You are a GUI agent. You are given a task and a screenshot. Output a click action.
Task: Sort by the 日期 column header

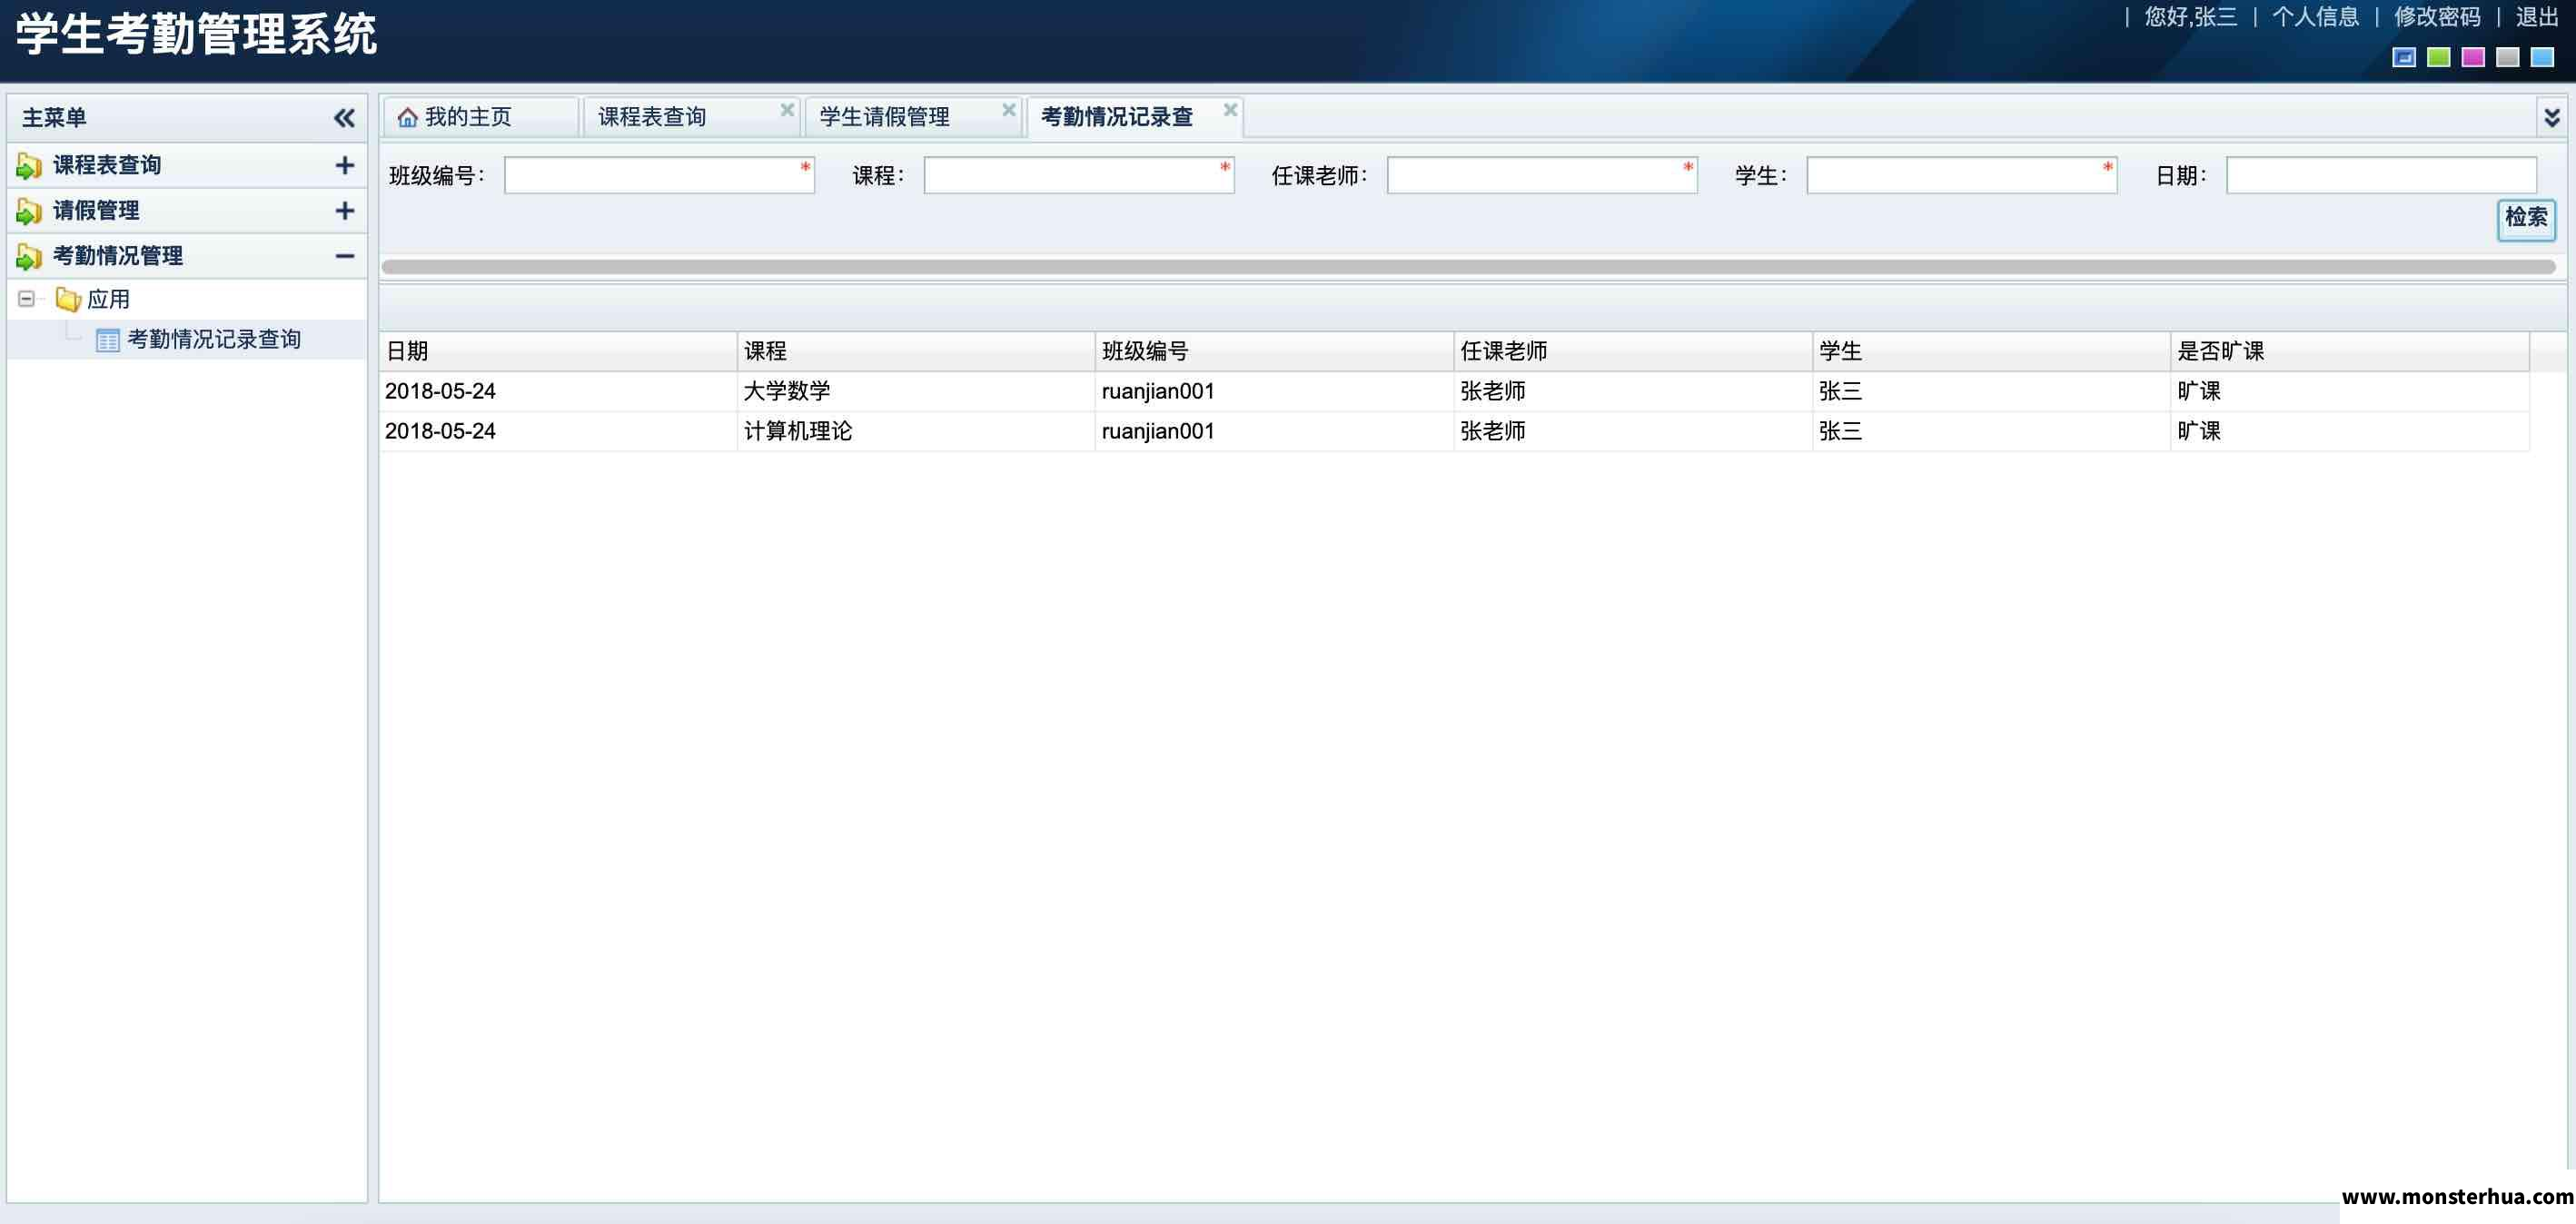pyautogui.click(x=557, y=351)
